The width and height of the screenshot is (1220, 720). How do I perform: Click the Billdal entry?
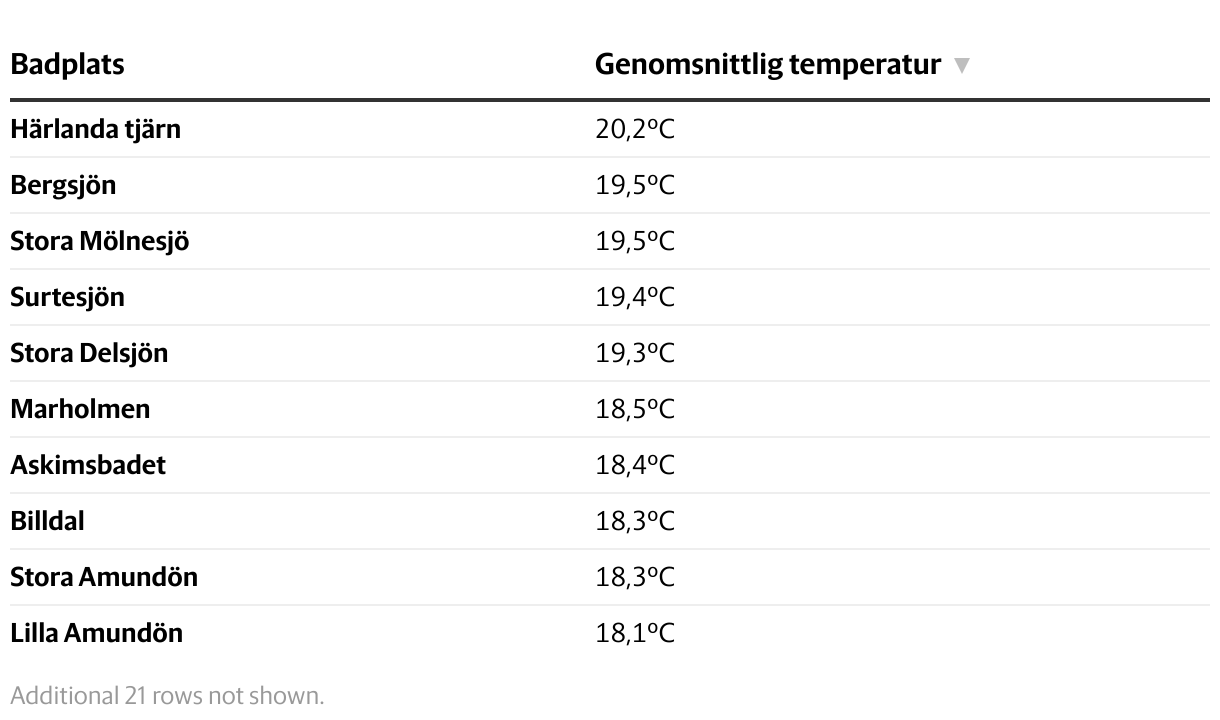coord(47,521)
